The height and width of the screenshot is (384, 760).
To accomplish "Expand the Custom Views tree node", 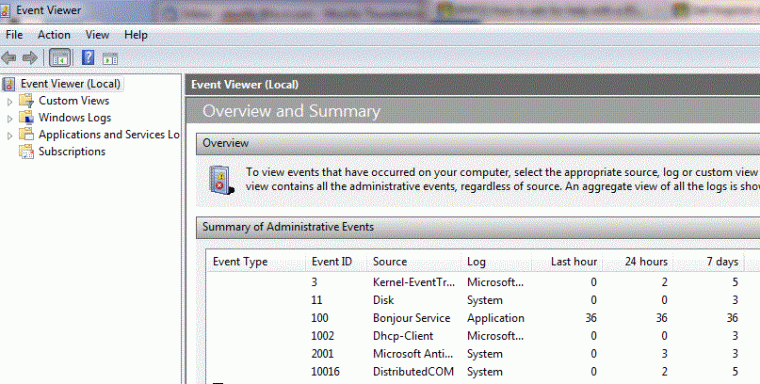I will (9, 102).
